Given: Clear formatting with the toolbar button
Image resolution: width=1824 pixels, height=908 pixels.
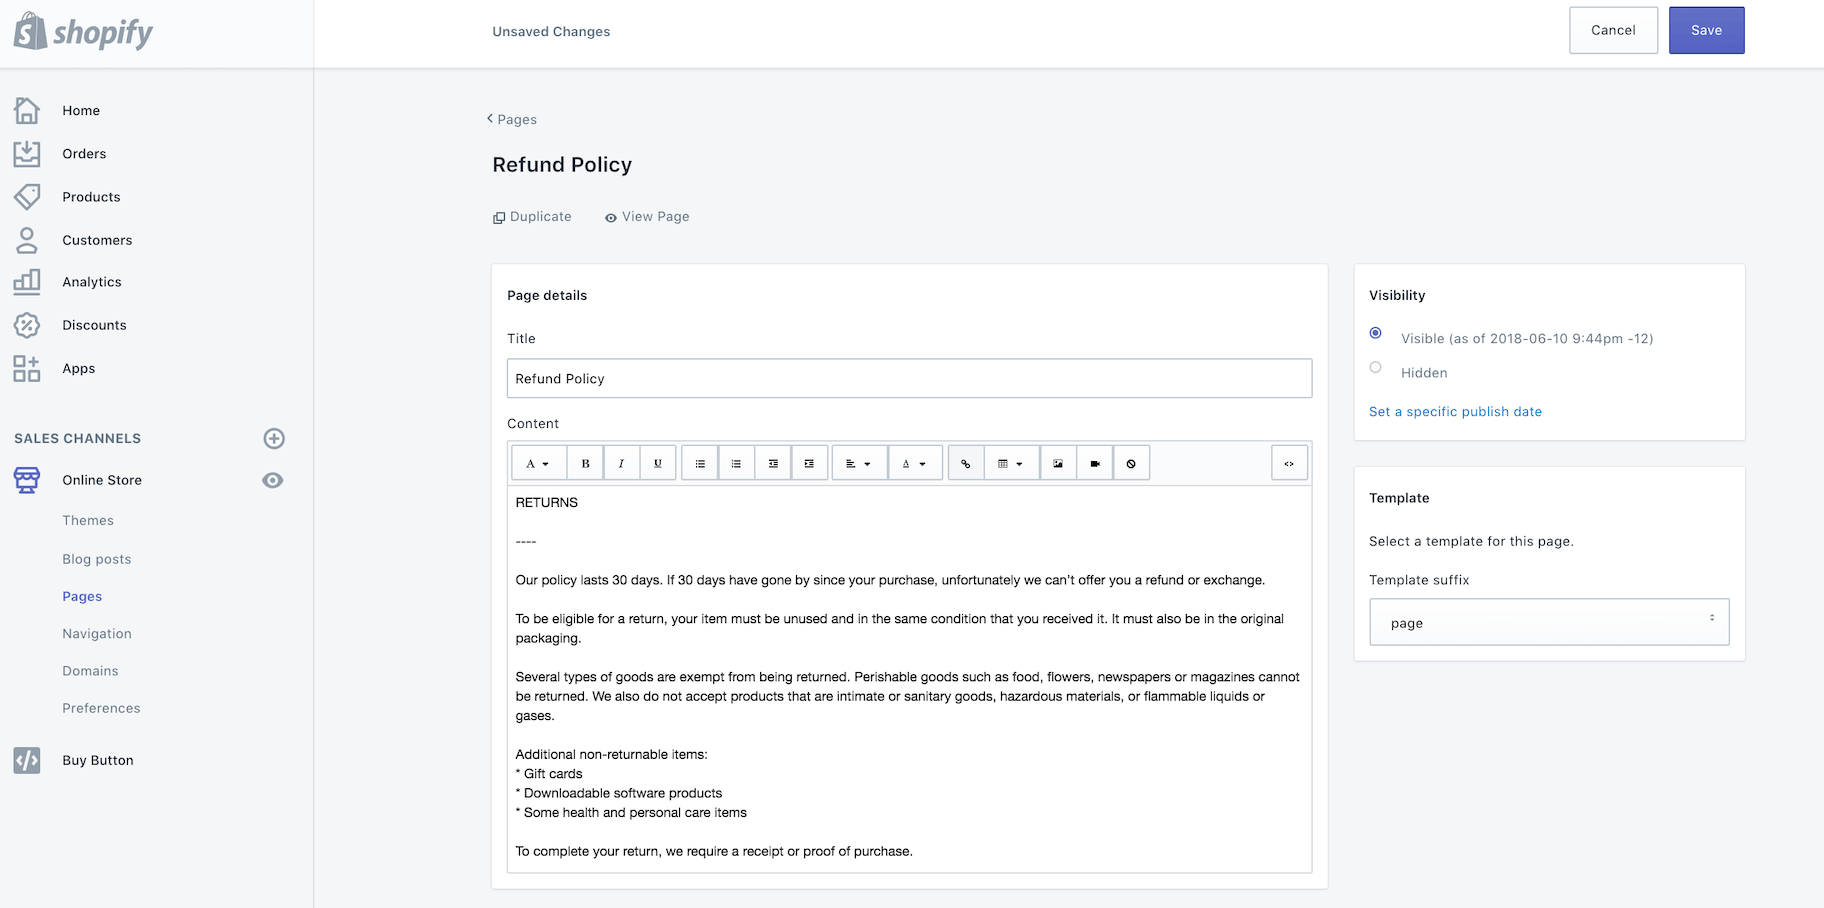Looking at the screenshot, I should (x=1131, y=464).
